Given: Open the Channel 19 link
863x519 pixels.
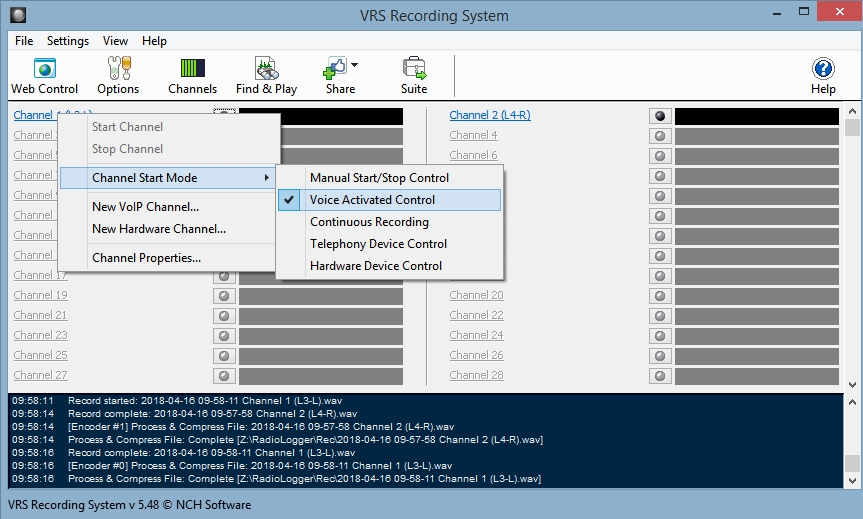Looking at the screenshot, I should tap(40, 295).
